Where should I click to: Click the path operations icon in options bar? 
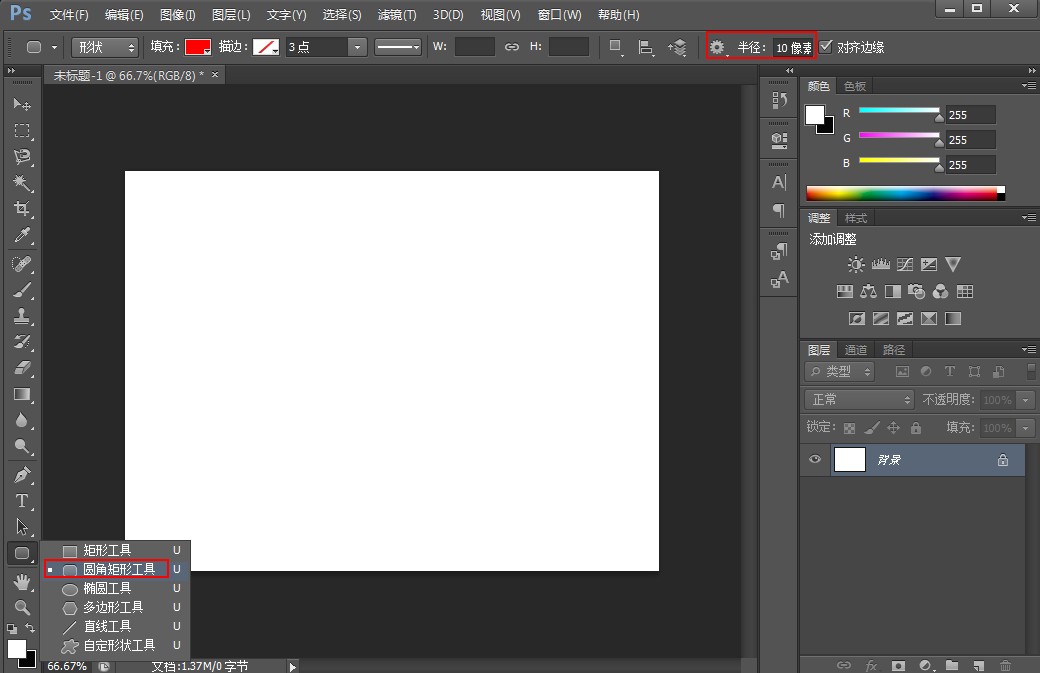point(616,47)
